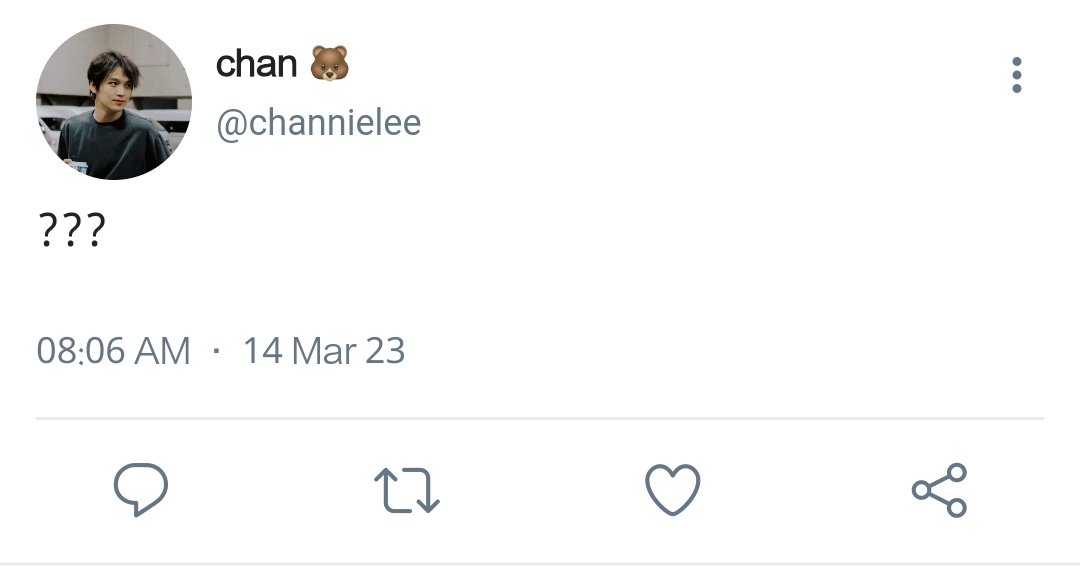Click the date 14 Mar 23
This screenshot has height=582, width=1080.
click(324, 351)
